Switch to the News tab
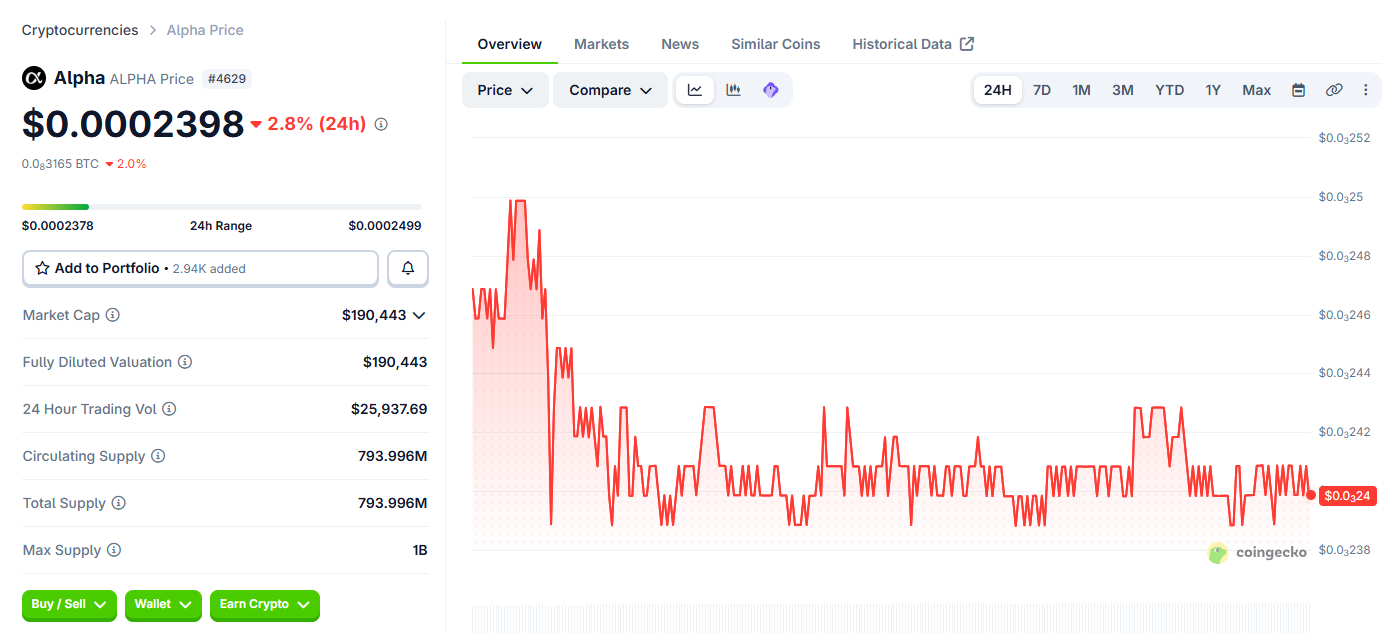The width and height of the screenshot is (1389, 633). click(x=680, y=44)
